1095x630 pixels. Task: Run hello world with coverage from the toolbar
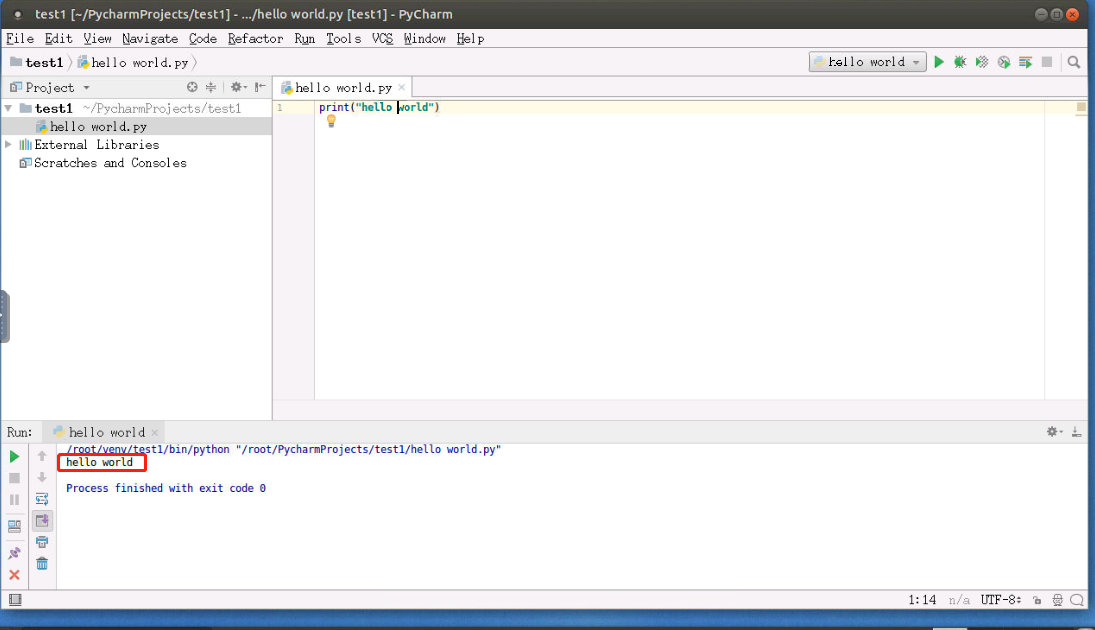point(982,62)
